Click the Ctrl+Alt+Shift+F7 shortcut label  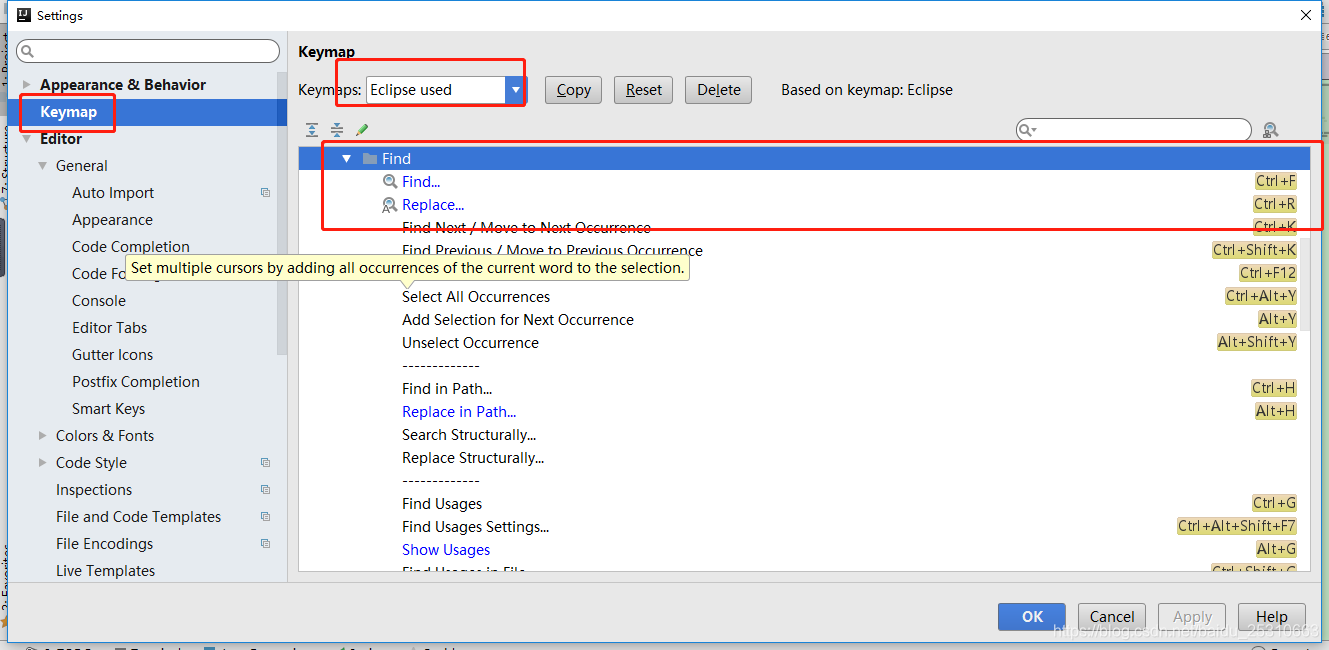pyautogui.click(x=1237, y=526)
